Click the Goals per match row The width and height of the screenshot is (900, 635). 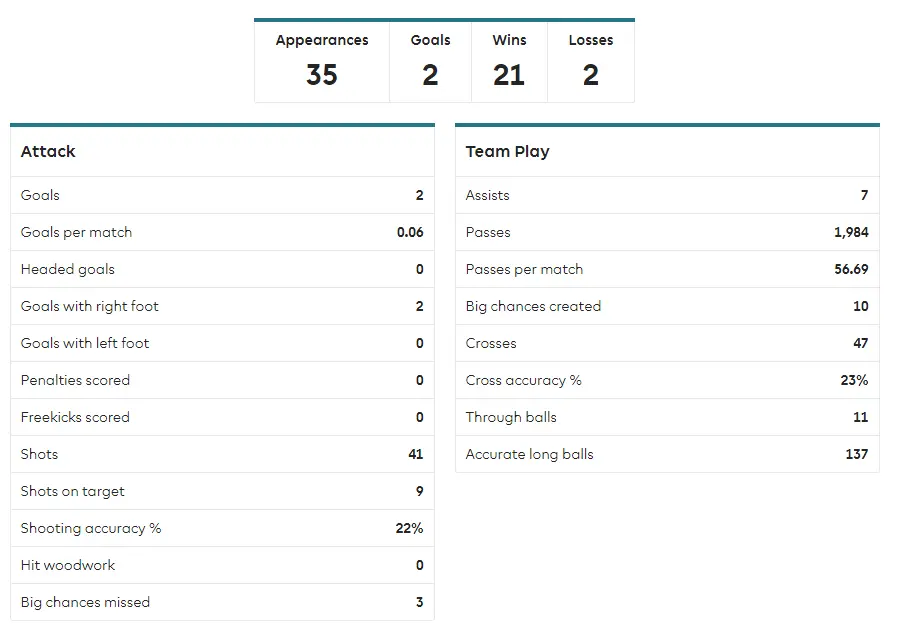point(222,232)
